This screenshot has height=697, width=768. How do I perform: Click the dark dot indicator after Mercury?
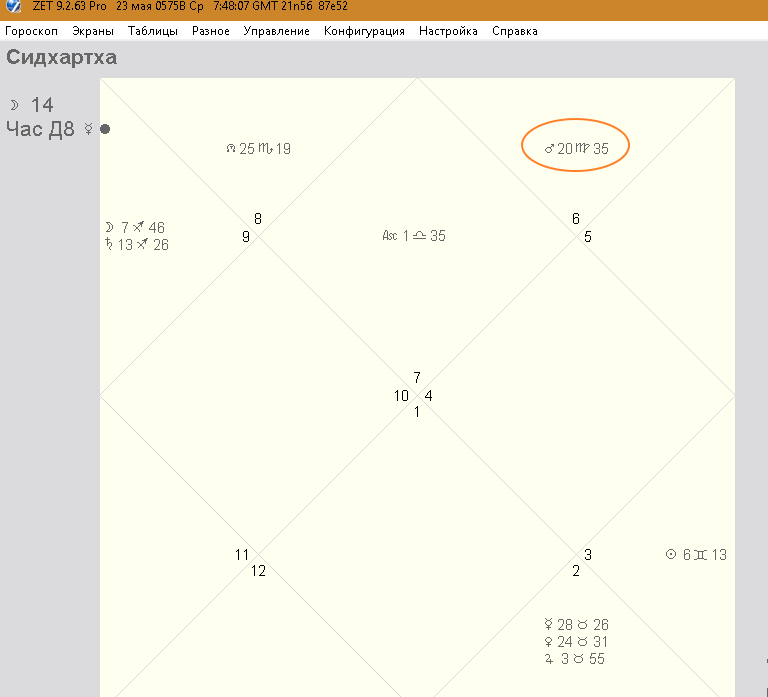click(x=105, y=129)
